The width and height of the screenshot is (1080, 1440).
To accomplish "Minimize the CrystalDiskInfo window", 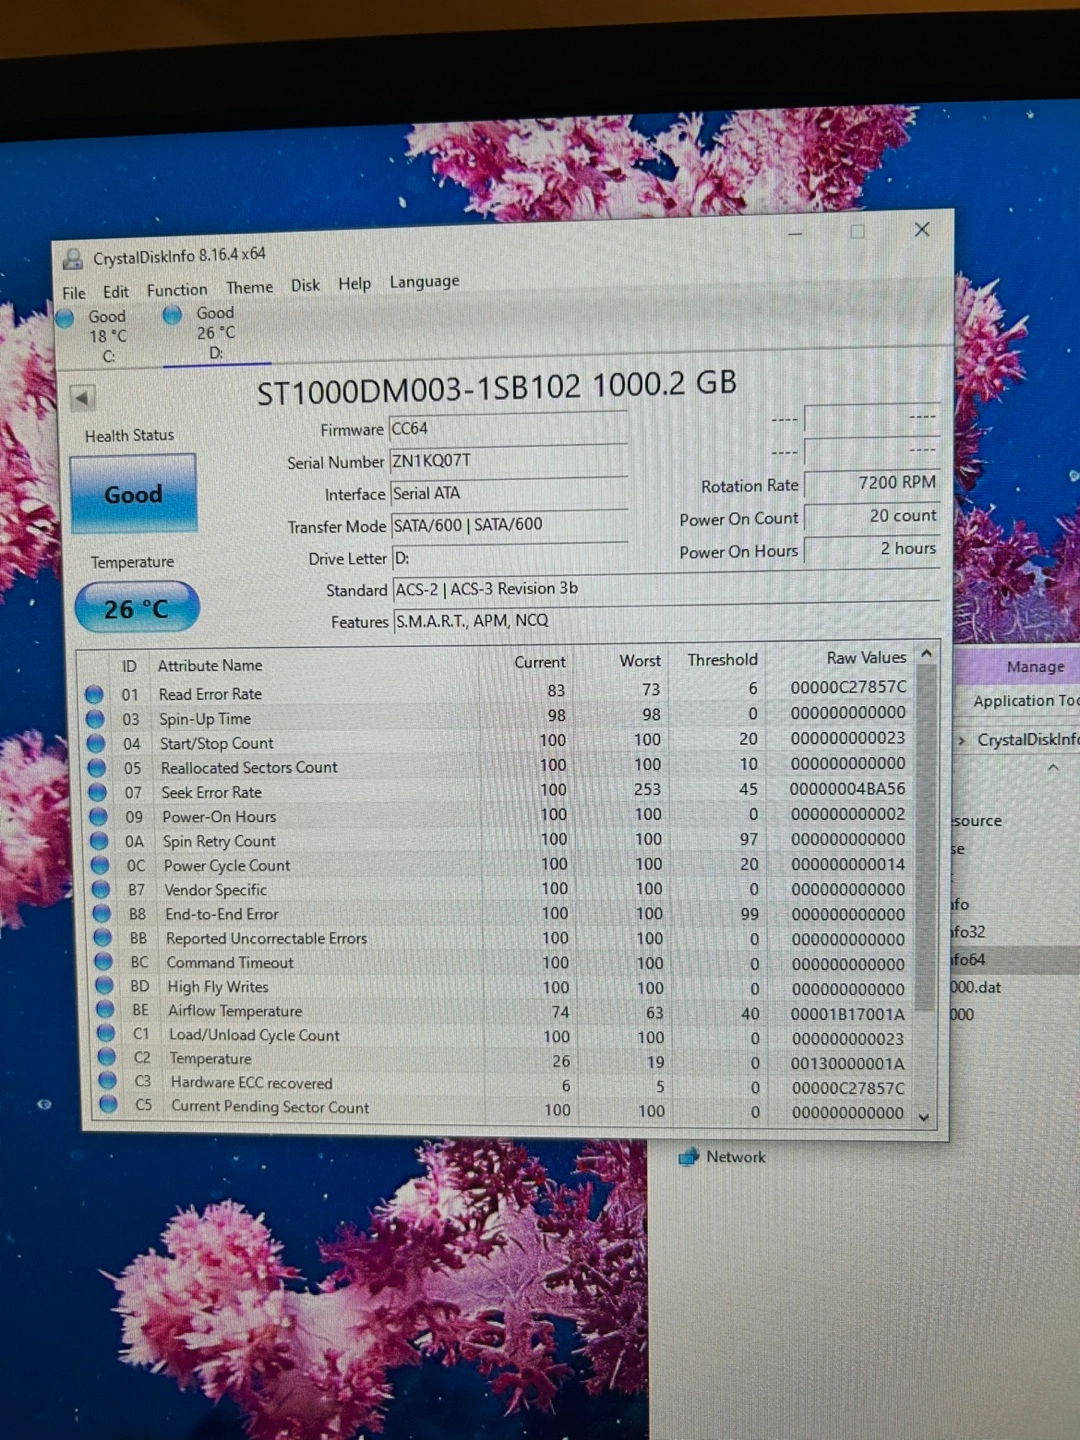I will point(795,234).
